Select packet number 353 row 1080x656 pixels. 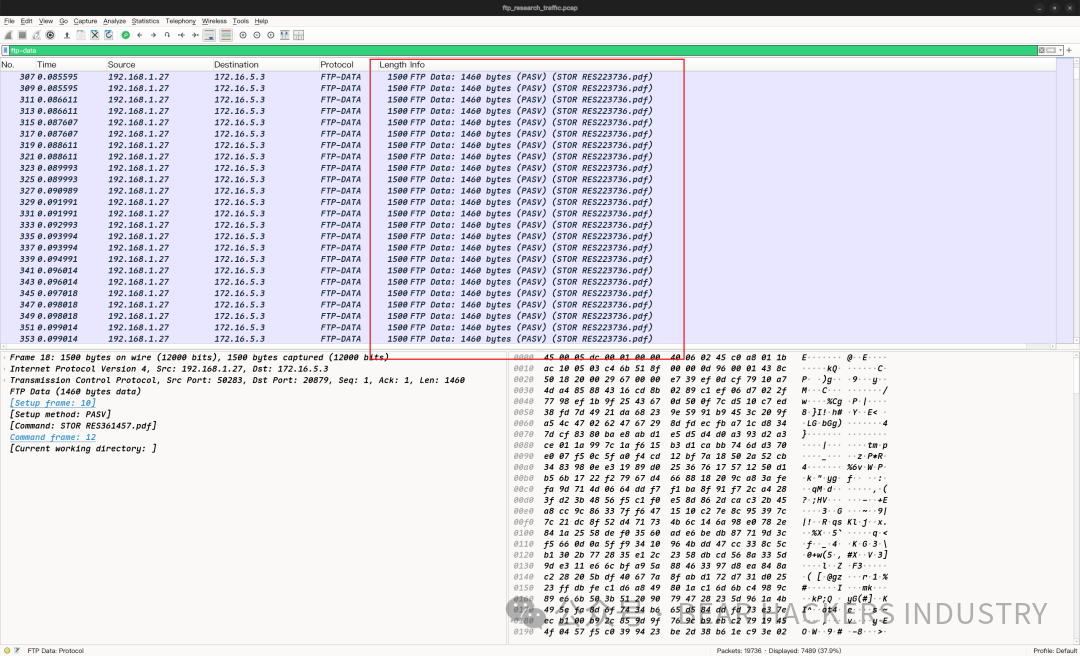pyautogui.click(x=528, y=339)
